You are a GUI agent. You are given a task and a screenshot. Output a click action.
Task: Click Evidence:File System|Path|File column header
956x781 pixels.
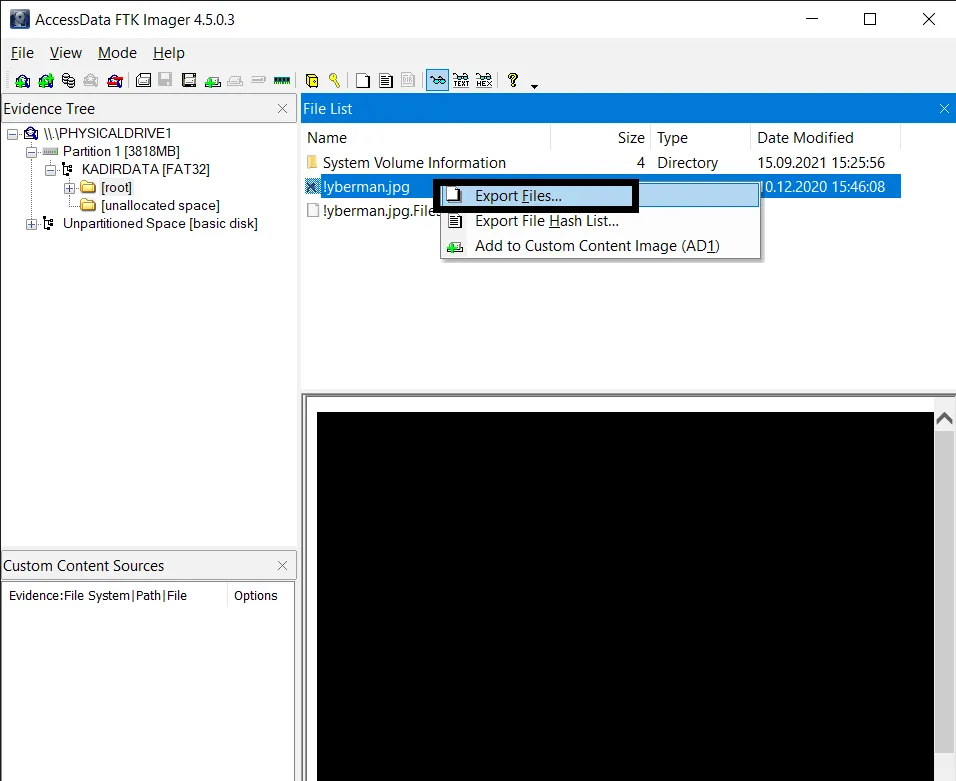click(115, 596)
